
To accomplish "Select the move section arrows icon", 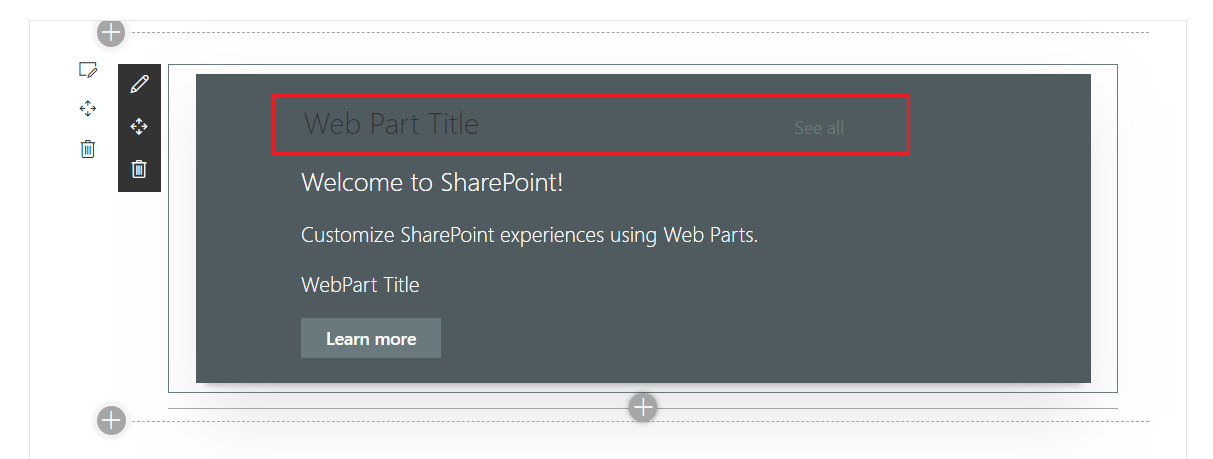I will pyautogui.click(x=88, y=108).
